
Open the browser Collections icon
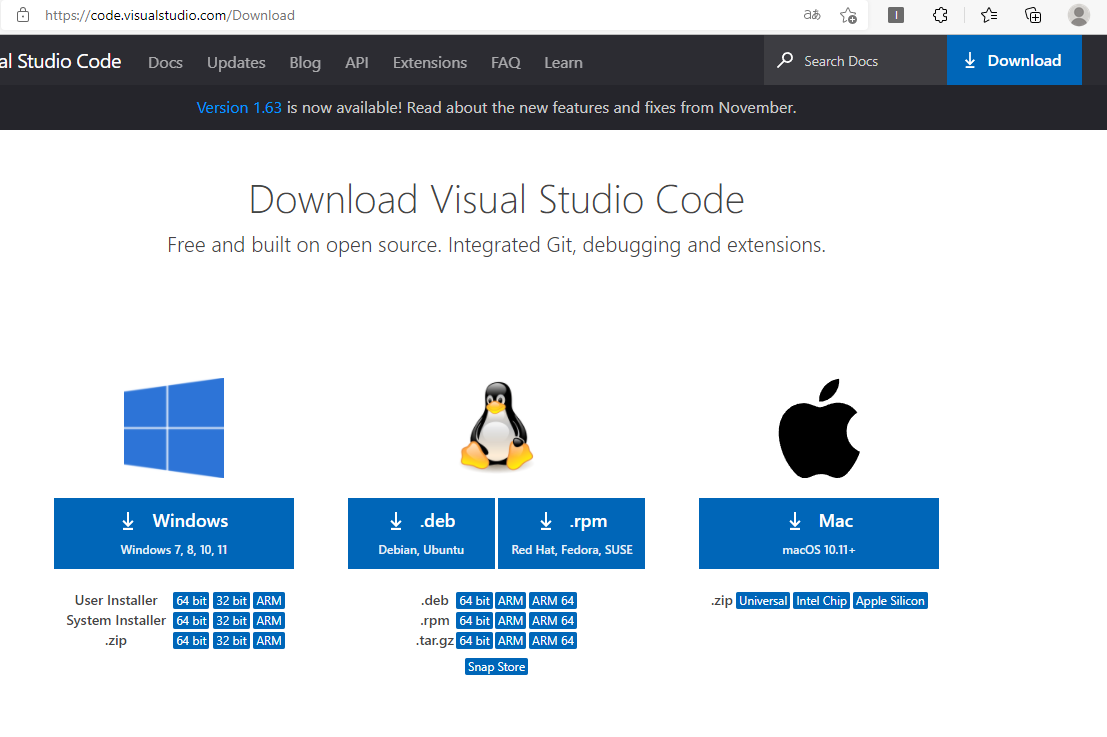tap(1033, 15)
